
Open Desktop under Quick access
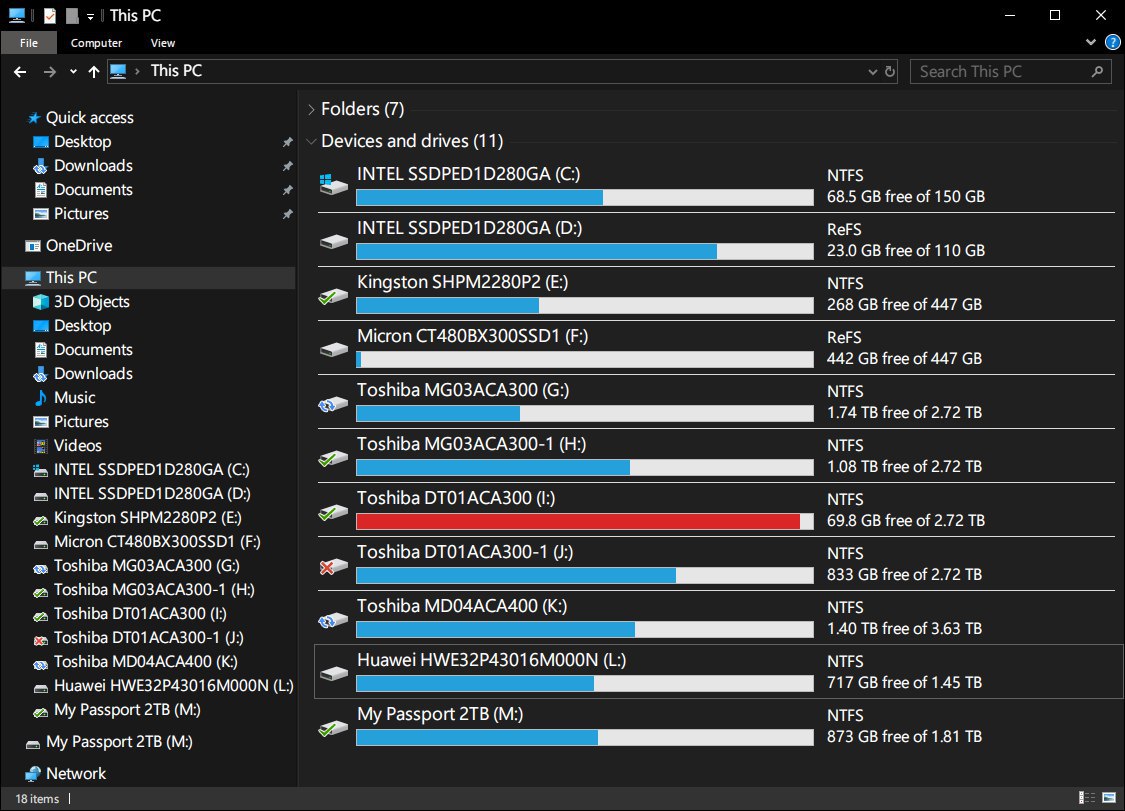pos(83,142)
